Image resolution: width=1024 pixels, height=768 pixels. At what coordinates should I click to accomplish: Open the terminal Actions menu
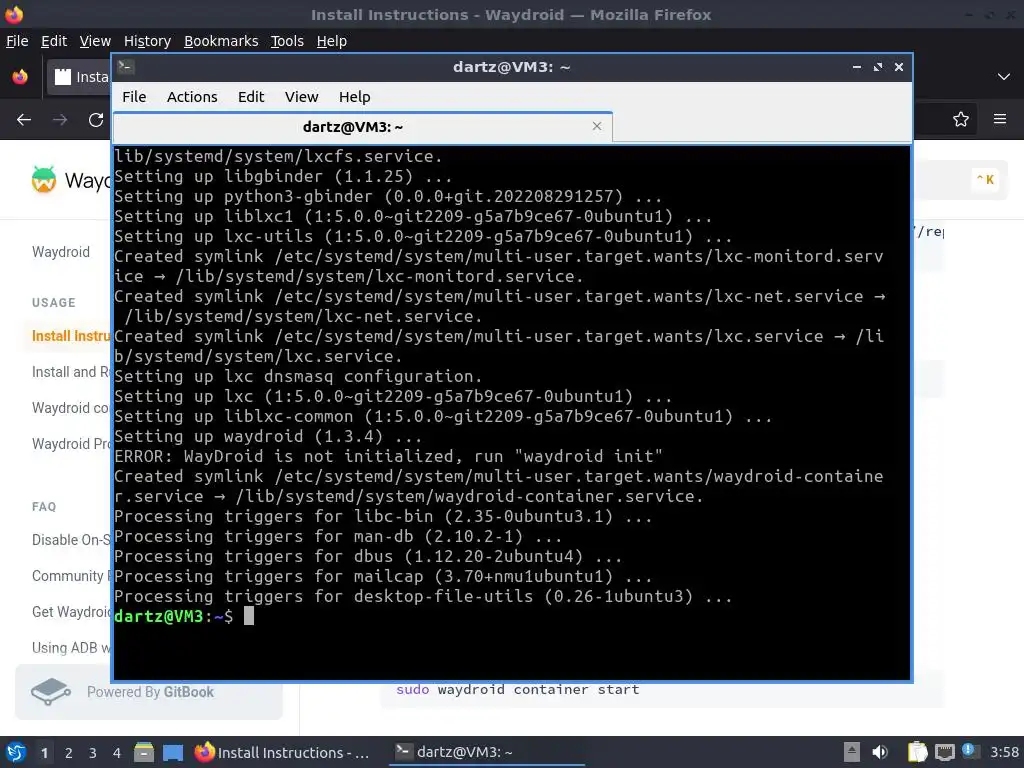tap(192, 97)
